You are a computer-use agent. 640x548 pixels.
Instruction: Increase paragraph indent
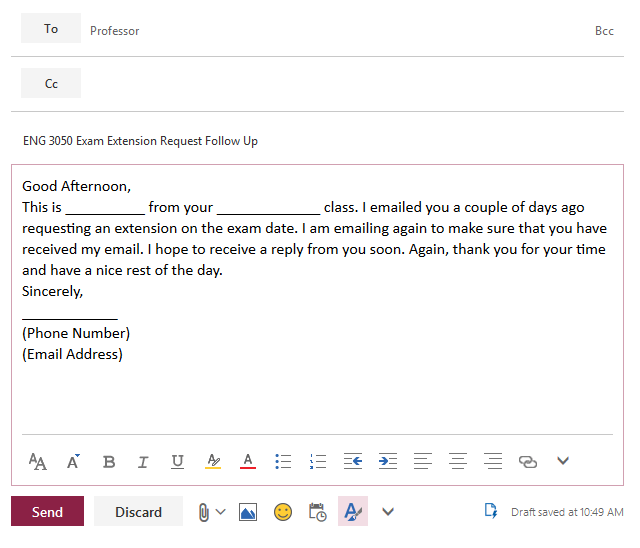(388, 461)
